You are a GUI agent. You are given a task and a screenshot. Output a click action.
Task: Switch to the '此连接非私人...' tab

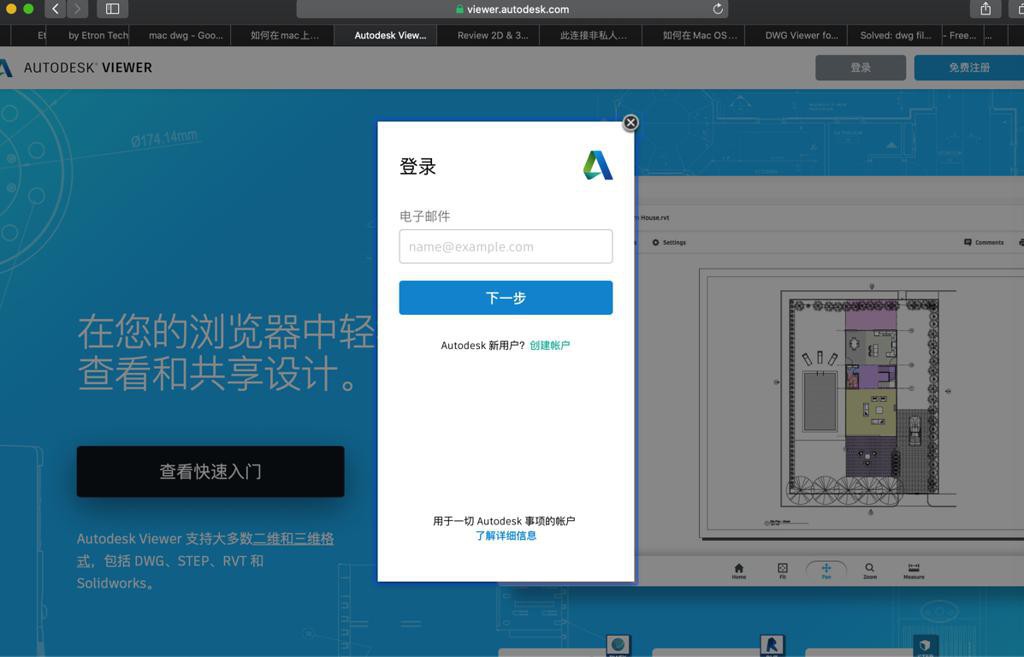pos(593,35)
